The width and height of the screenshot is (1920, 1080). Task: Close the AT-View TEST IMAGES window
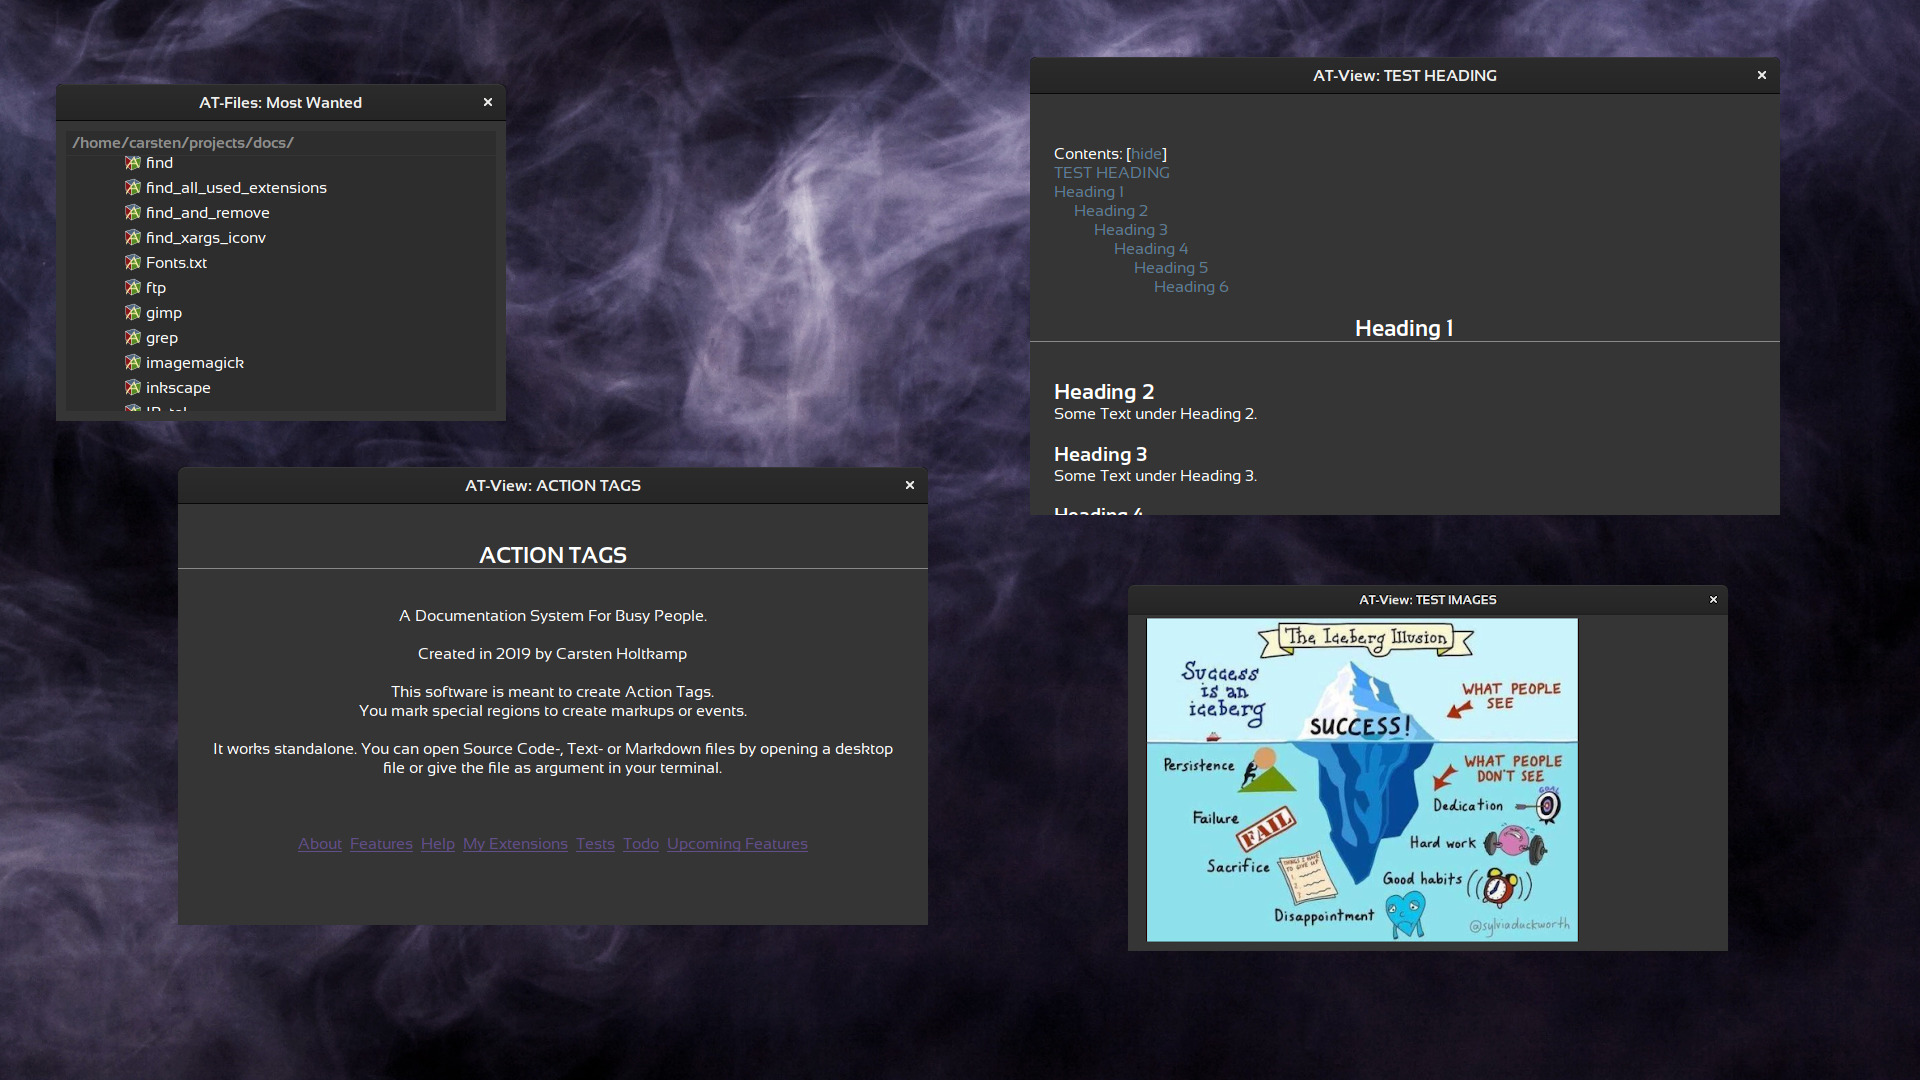[x=1713, y=600]
